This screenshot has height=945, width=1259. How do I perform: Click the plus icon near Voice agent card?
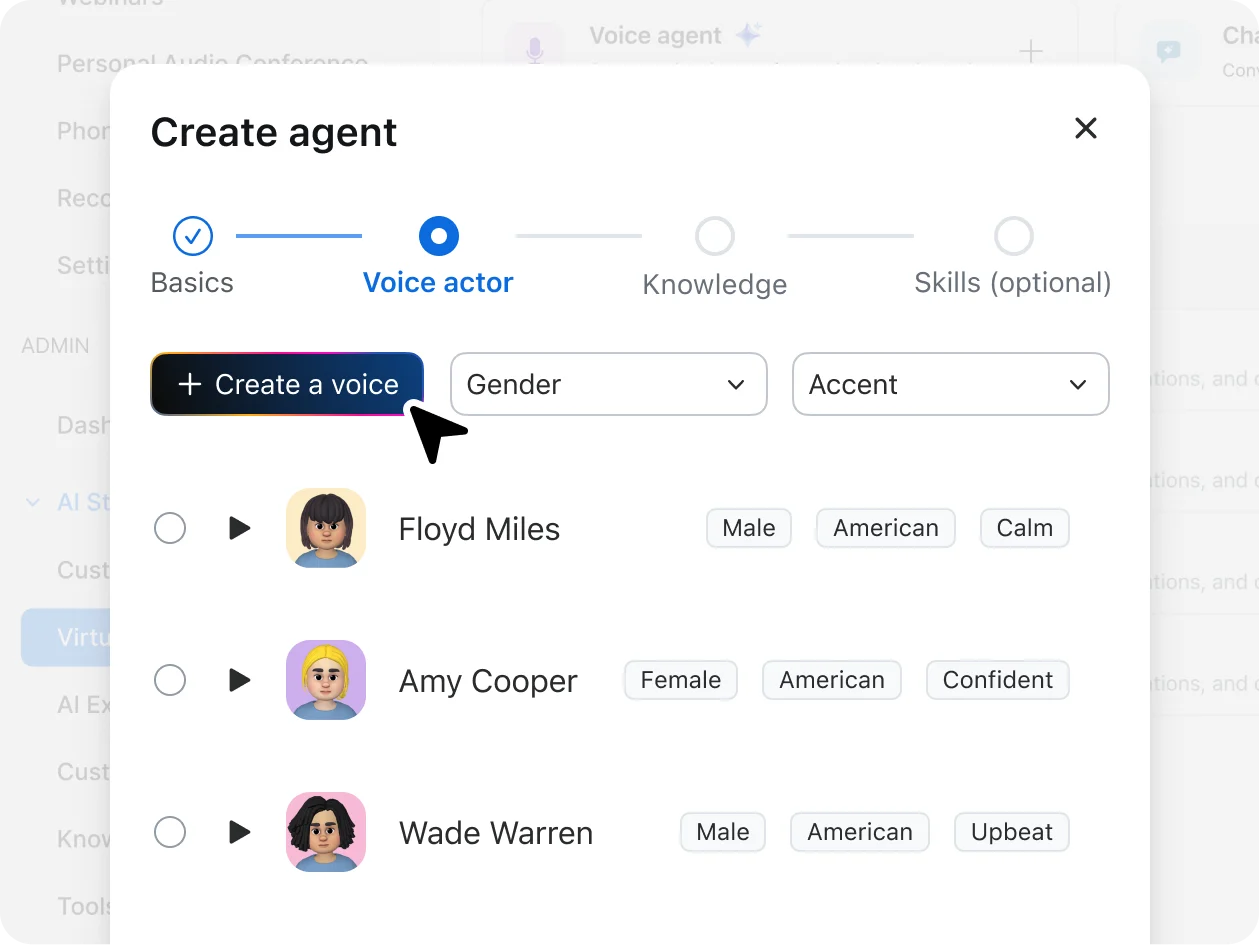1030,52
